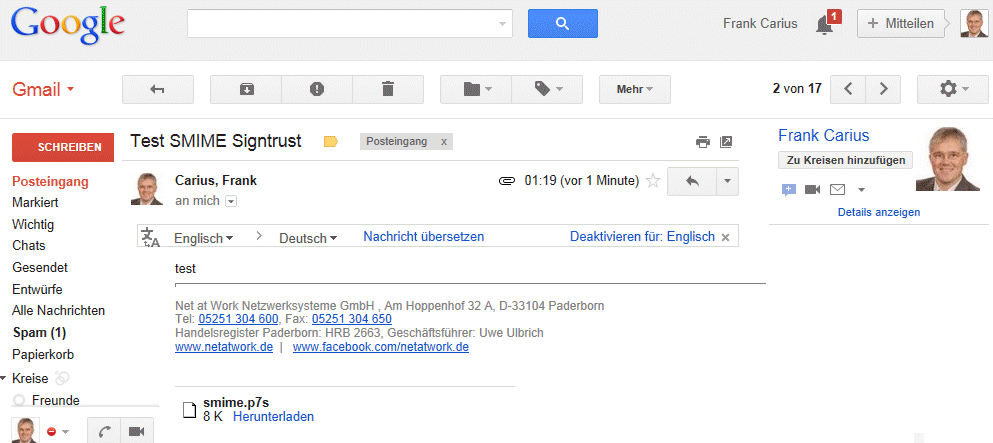993x443 pixels.
Task: Open the settings gear menu
Action: (x=952, y=89)
